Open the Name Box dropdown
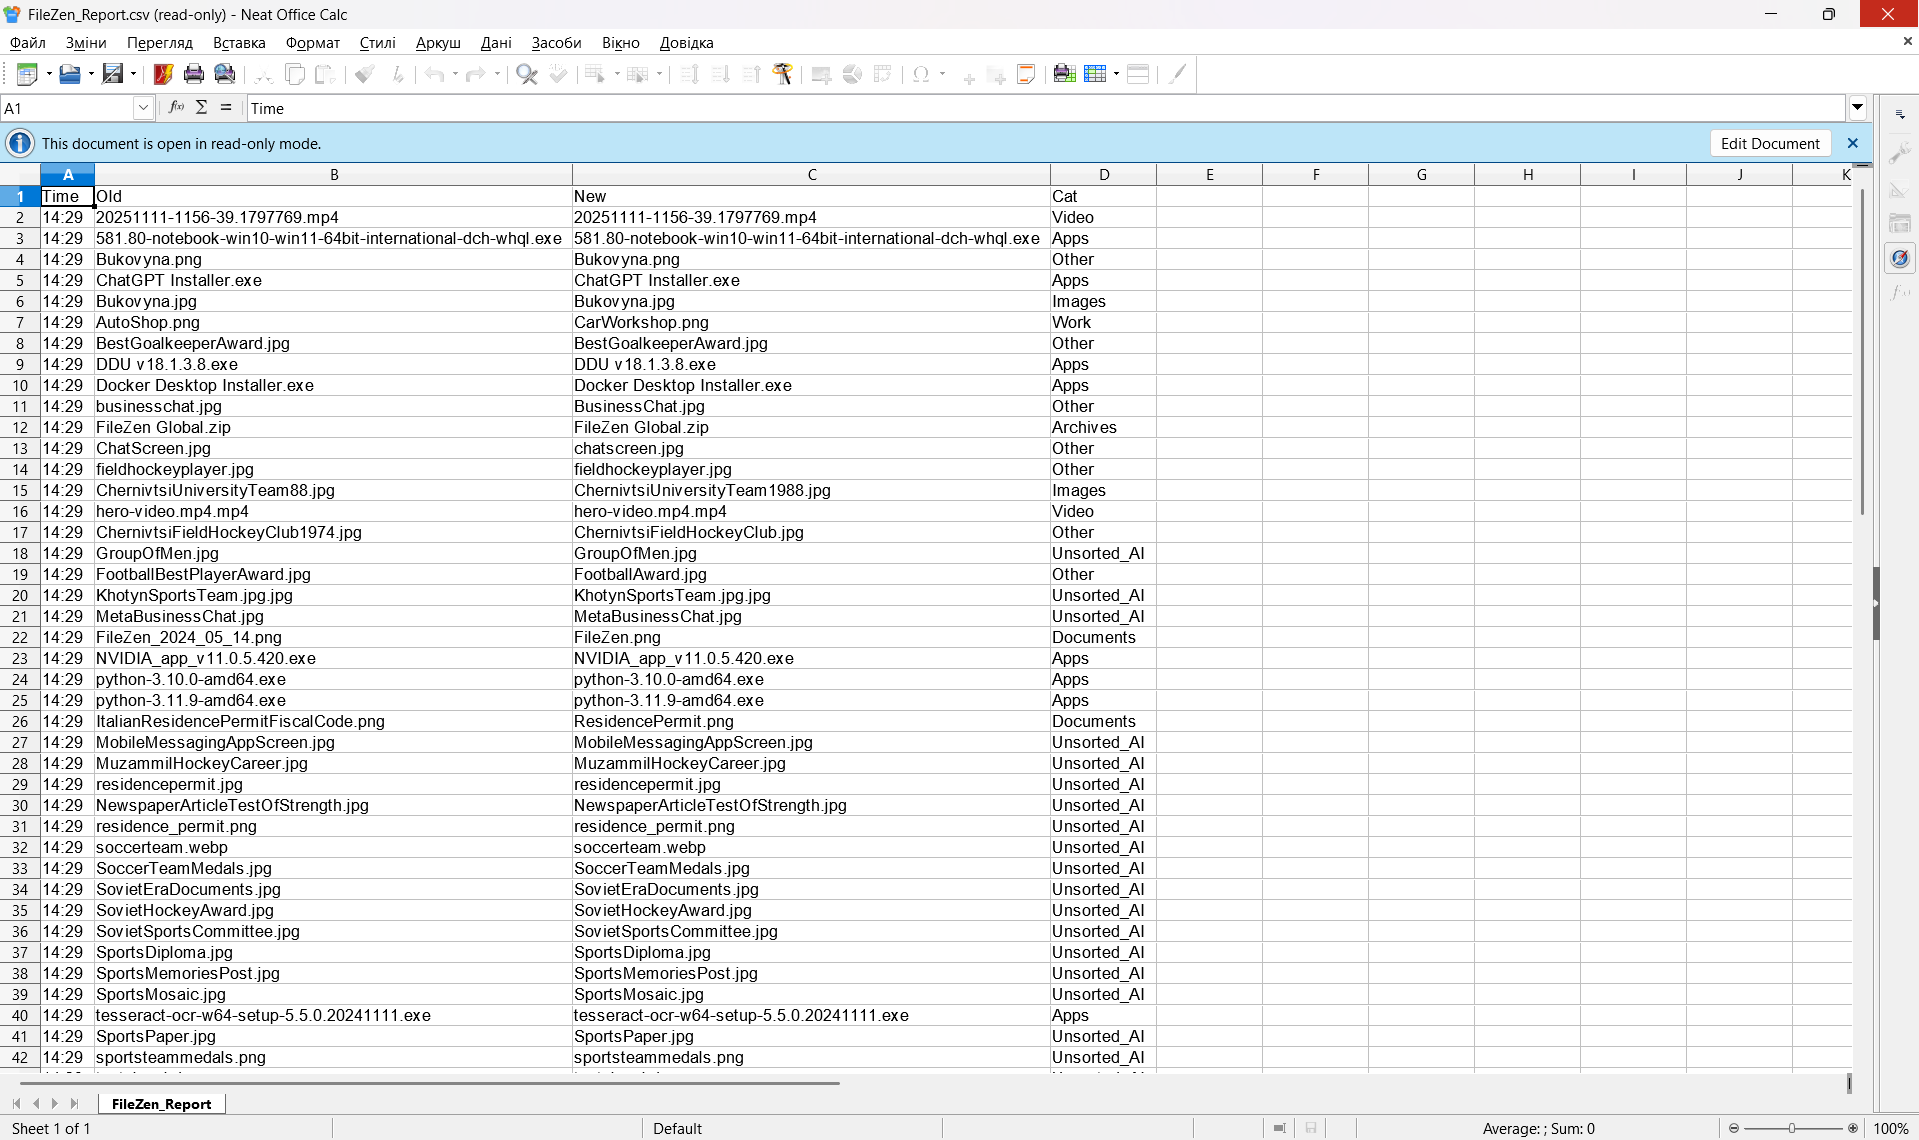Image resolution: width=1919 pixels, height=1140 pixels. [x=144, y=107]
